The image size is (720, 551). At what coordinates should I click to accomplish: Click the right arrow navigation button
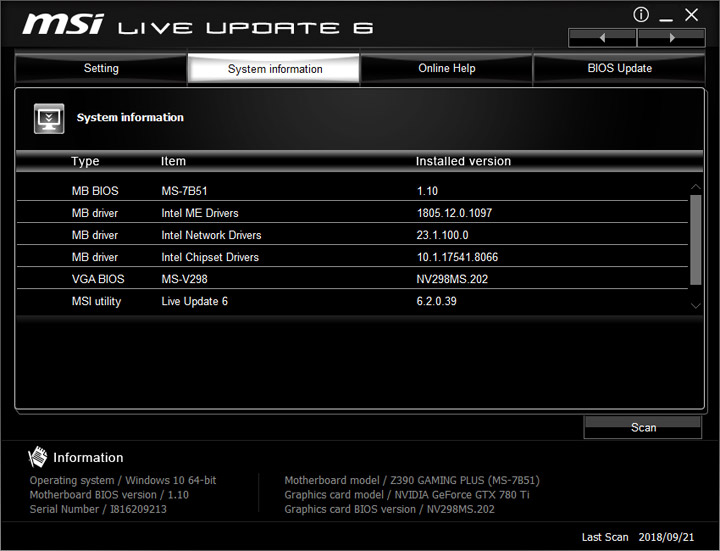[x=671, y=38]
